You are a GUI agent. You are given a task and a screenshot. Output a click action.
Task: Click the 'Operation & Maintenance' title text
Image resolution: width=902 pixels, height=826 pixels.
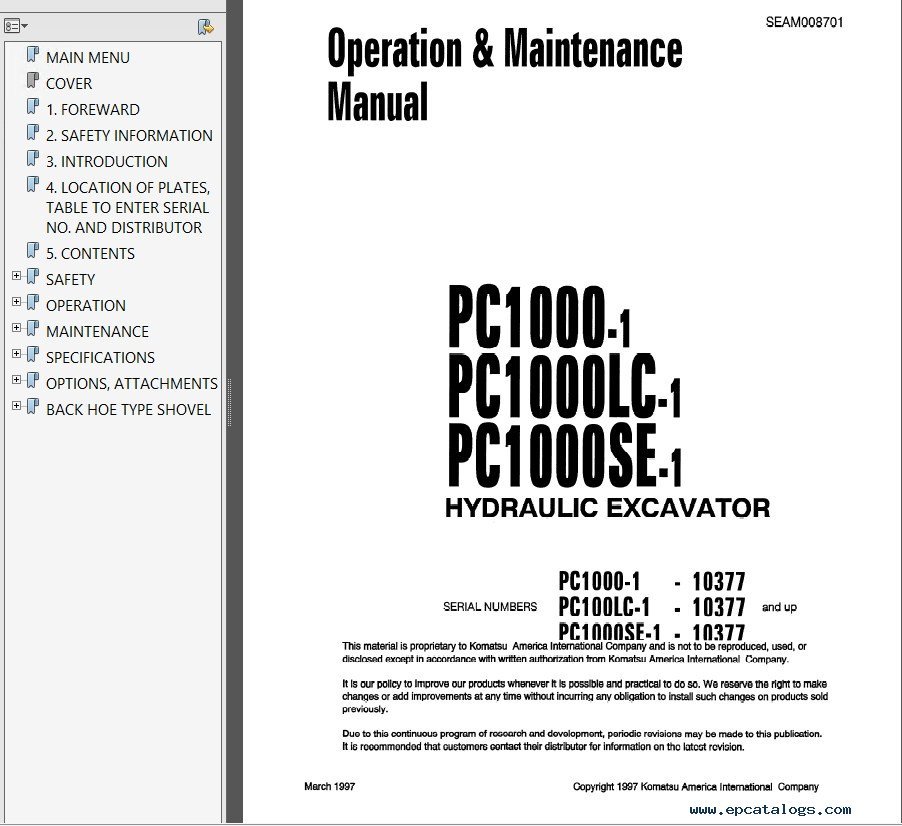pos(504,49)
